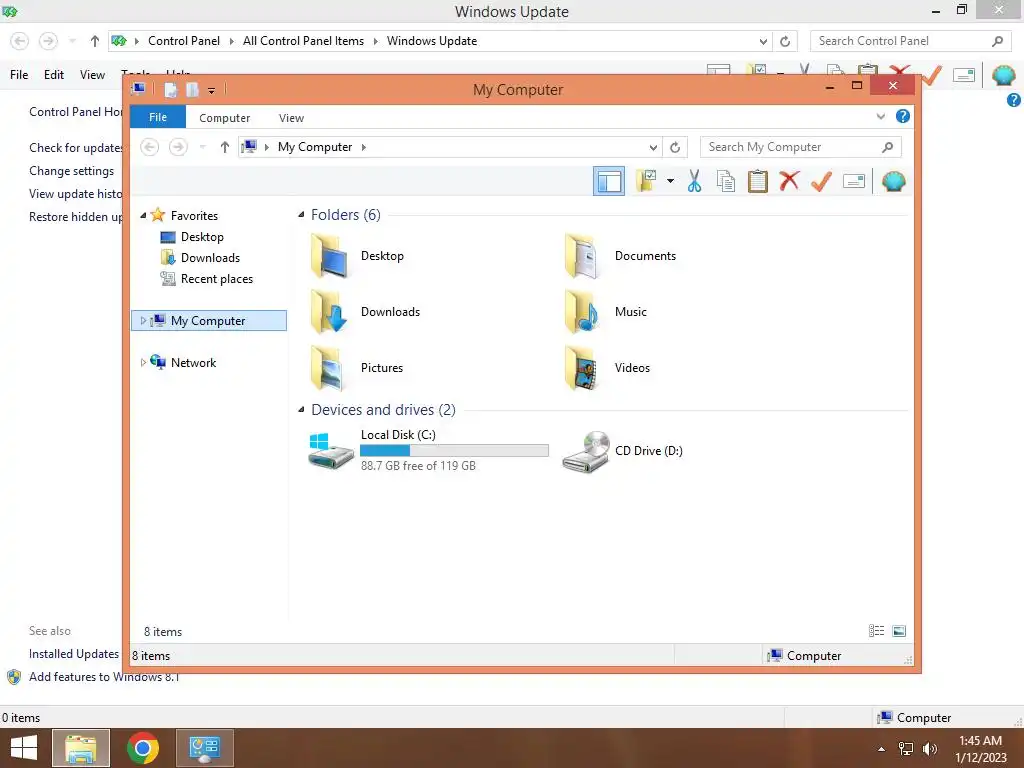This screenshot has width=1024, height=768.
Task: Click Properties quick access icon in My Computer title bar
Action: 170,89
